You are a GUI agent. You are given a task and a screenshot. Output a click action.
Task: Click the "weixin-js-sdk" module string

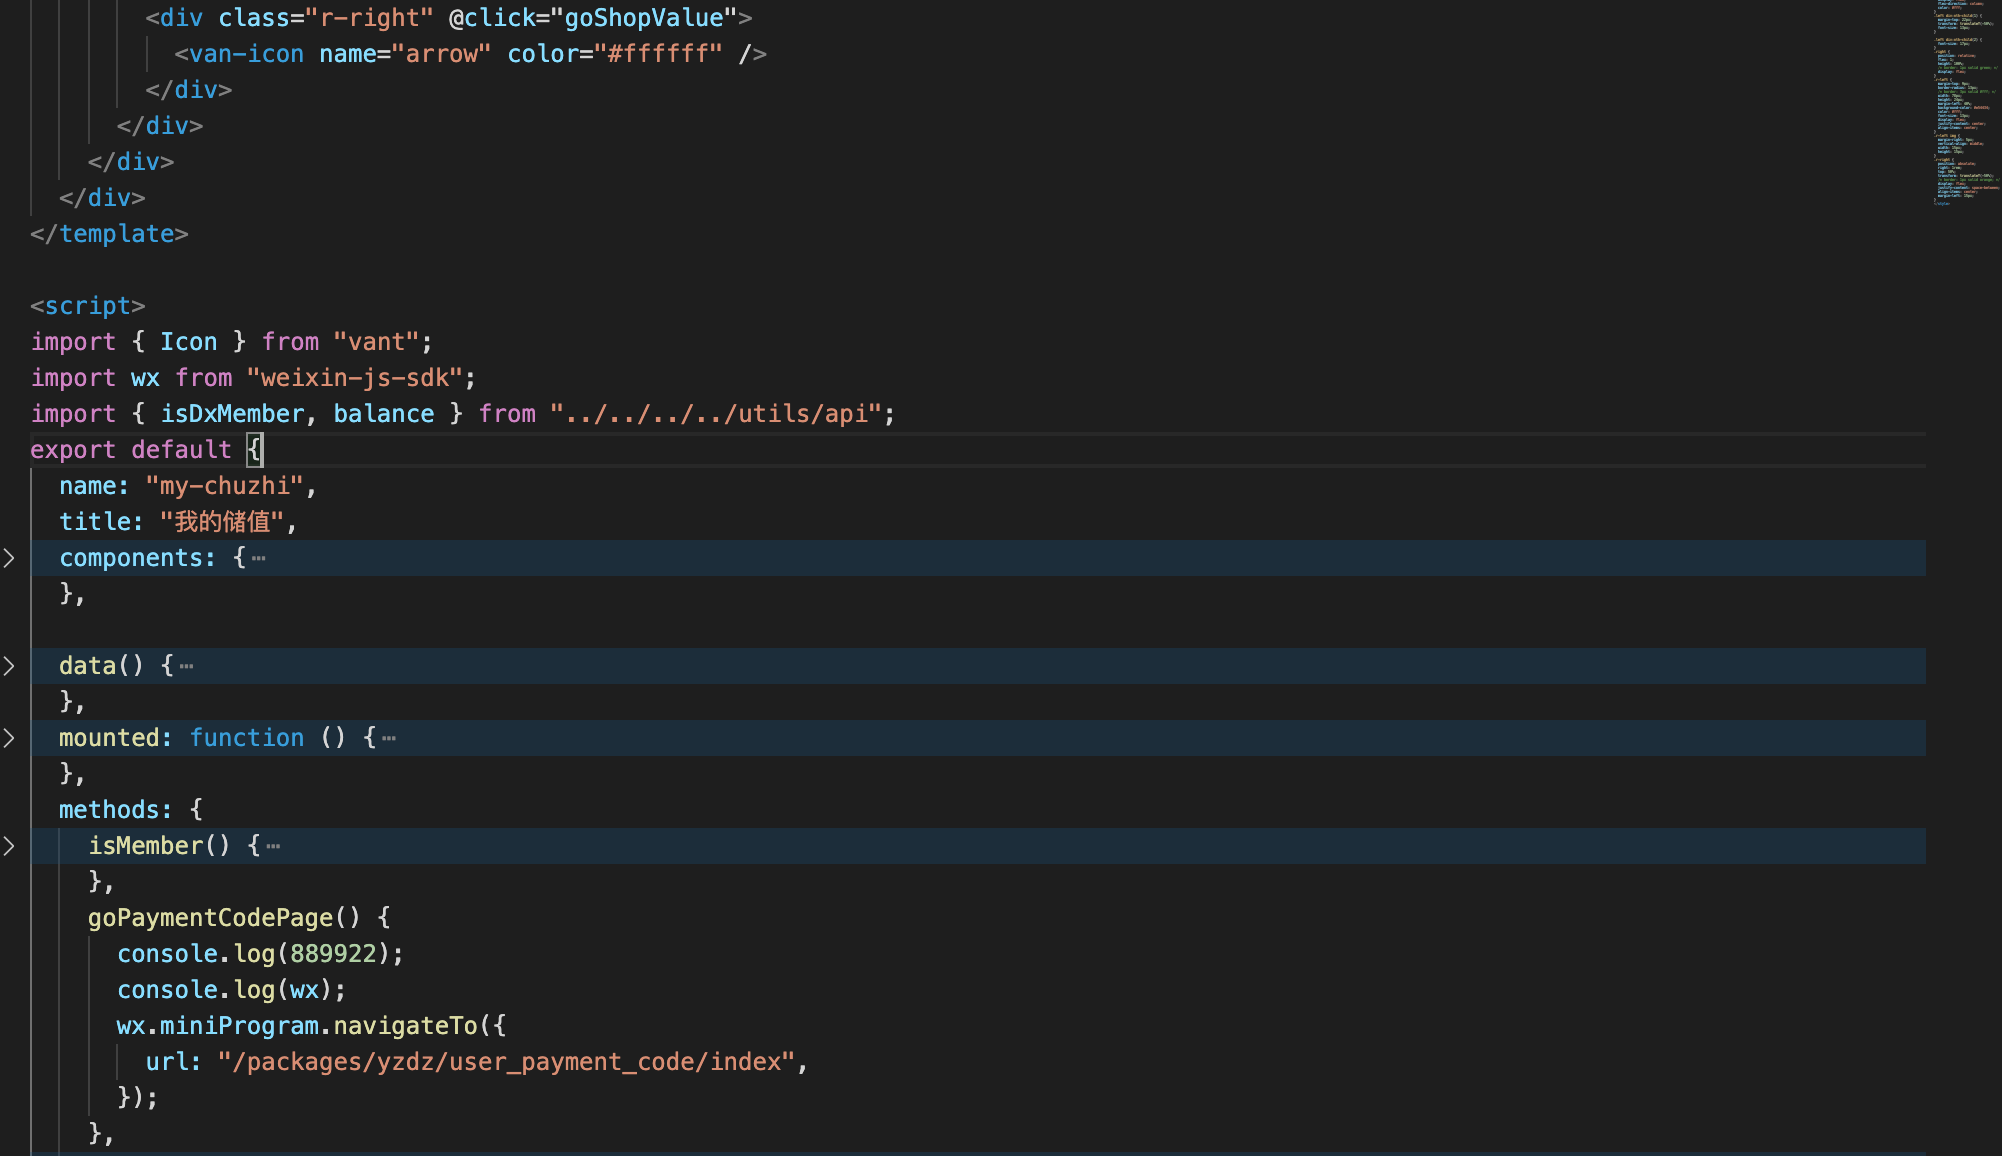click(354, 378)
